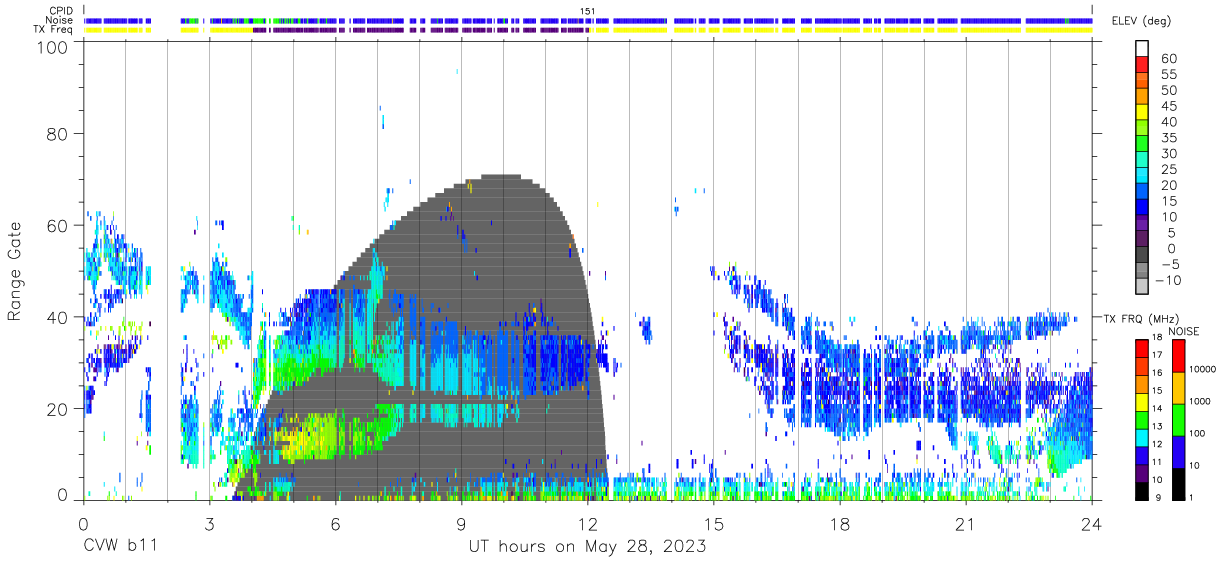Select the black bottom band of the NOISE colorbar
This screenshot has width=1228, height=567.
pos(1178,483)
